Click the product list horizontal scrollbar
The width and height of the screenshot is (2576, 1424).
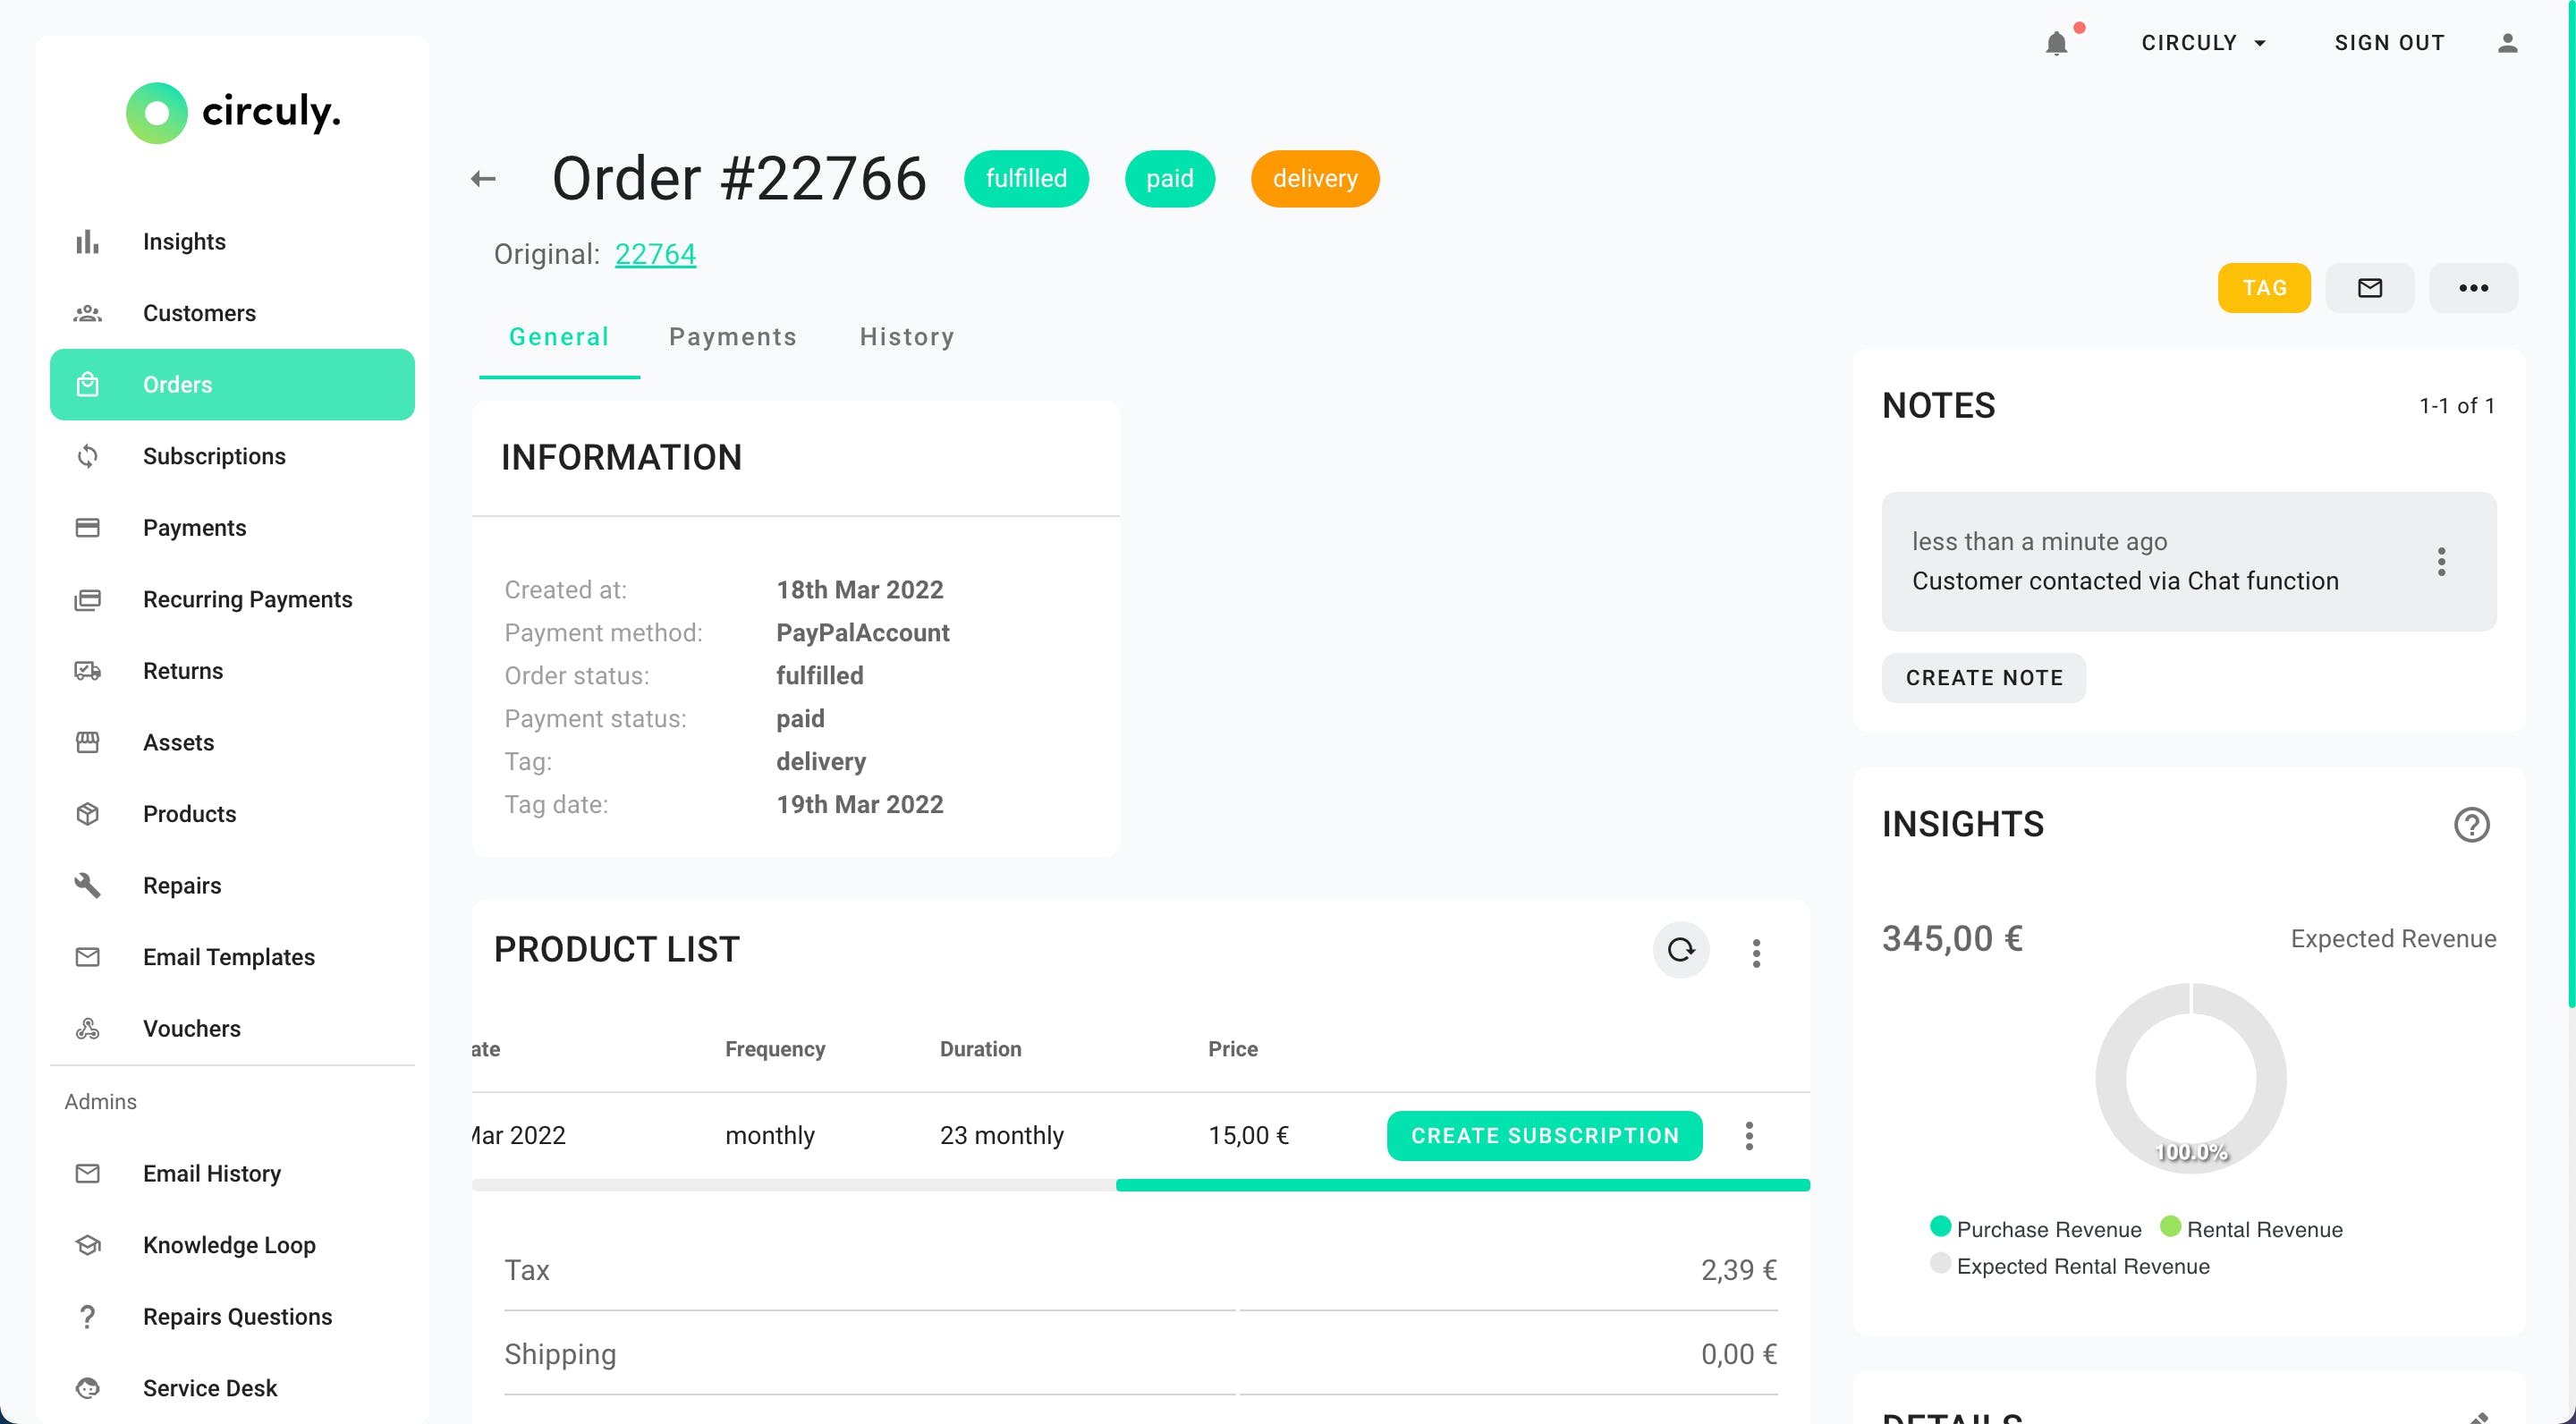(1462, 1185)
